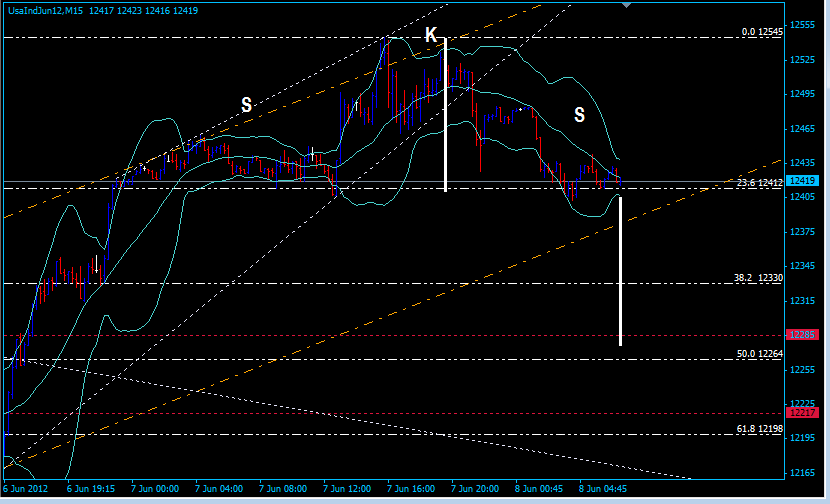This screenshot has width=830, height=504.
Task: Click the '8 Jun 00:45' time axis label
Action: 539,489
